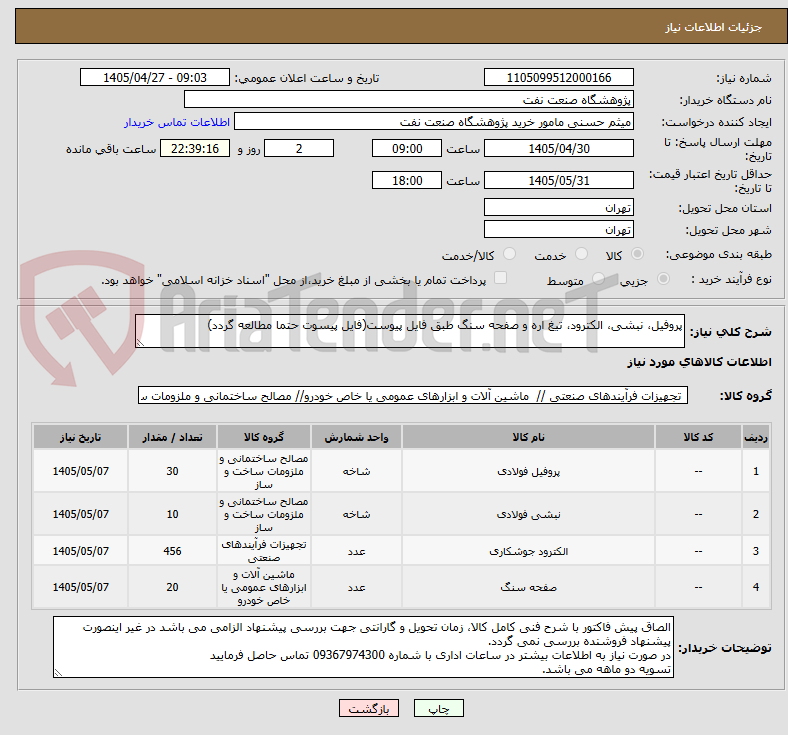This screenshot has width=788, height=735.
Task: Click the نام کالا column header
Action: (x=528, y=437)
